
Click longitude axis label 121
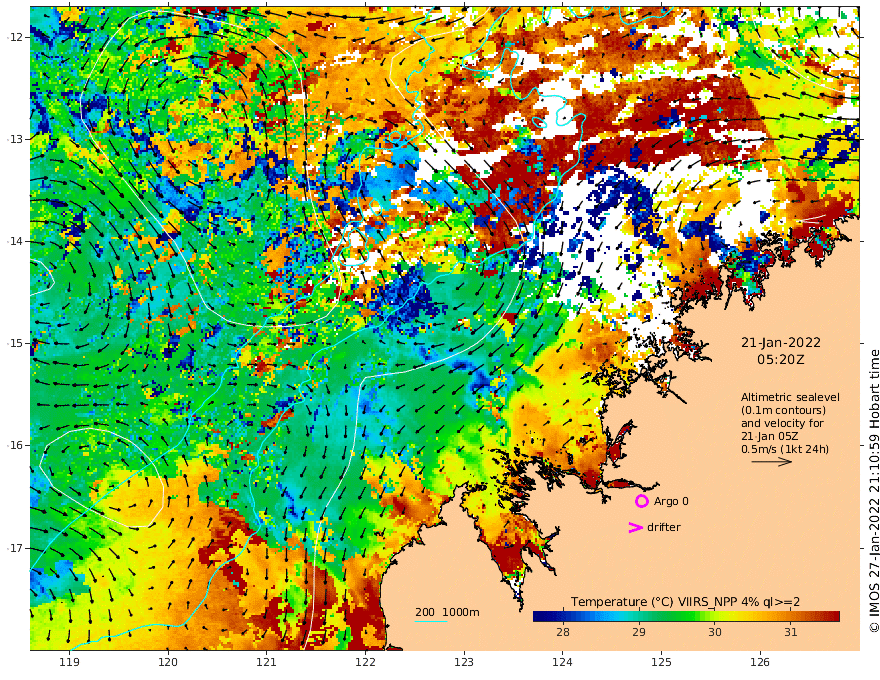(267, 662)
